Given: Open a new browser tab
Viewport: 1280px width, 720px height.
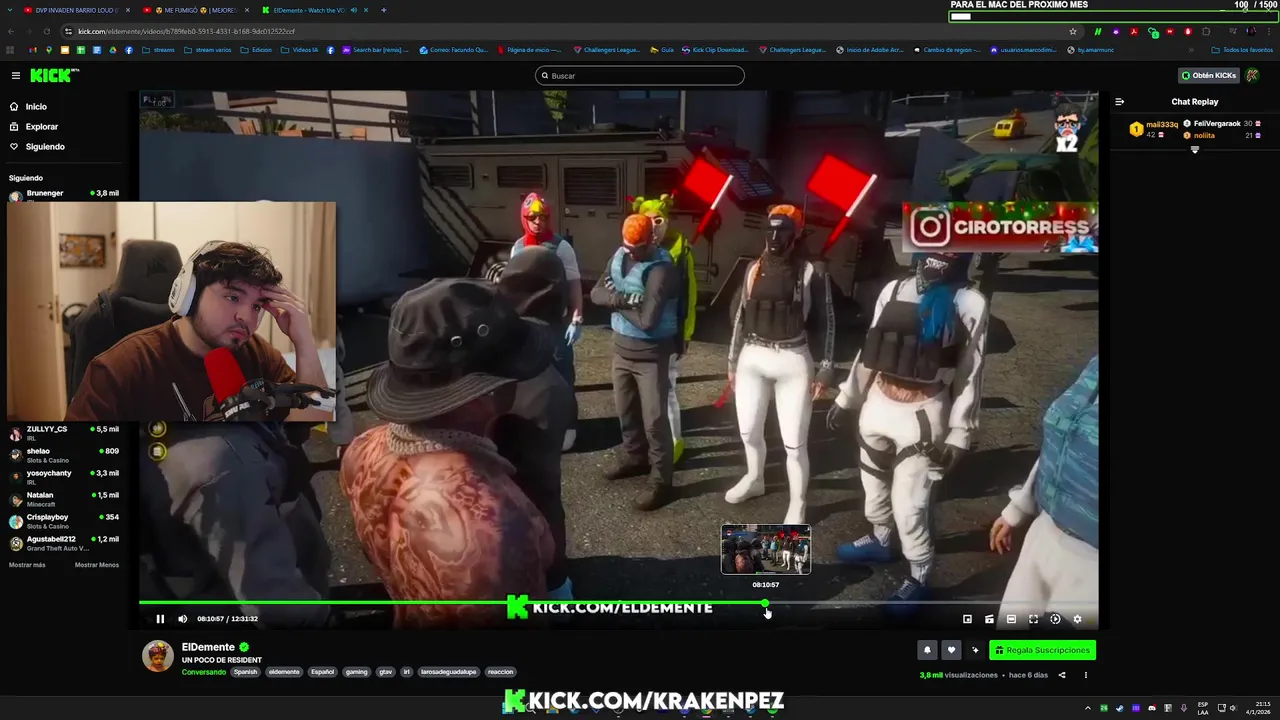Looking at the screenshot, I should [383, 10].
